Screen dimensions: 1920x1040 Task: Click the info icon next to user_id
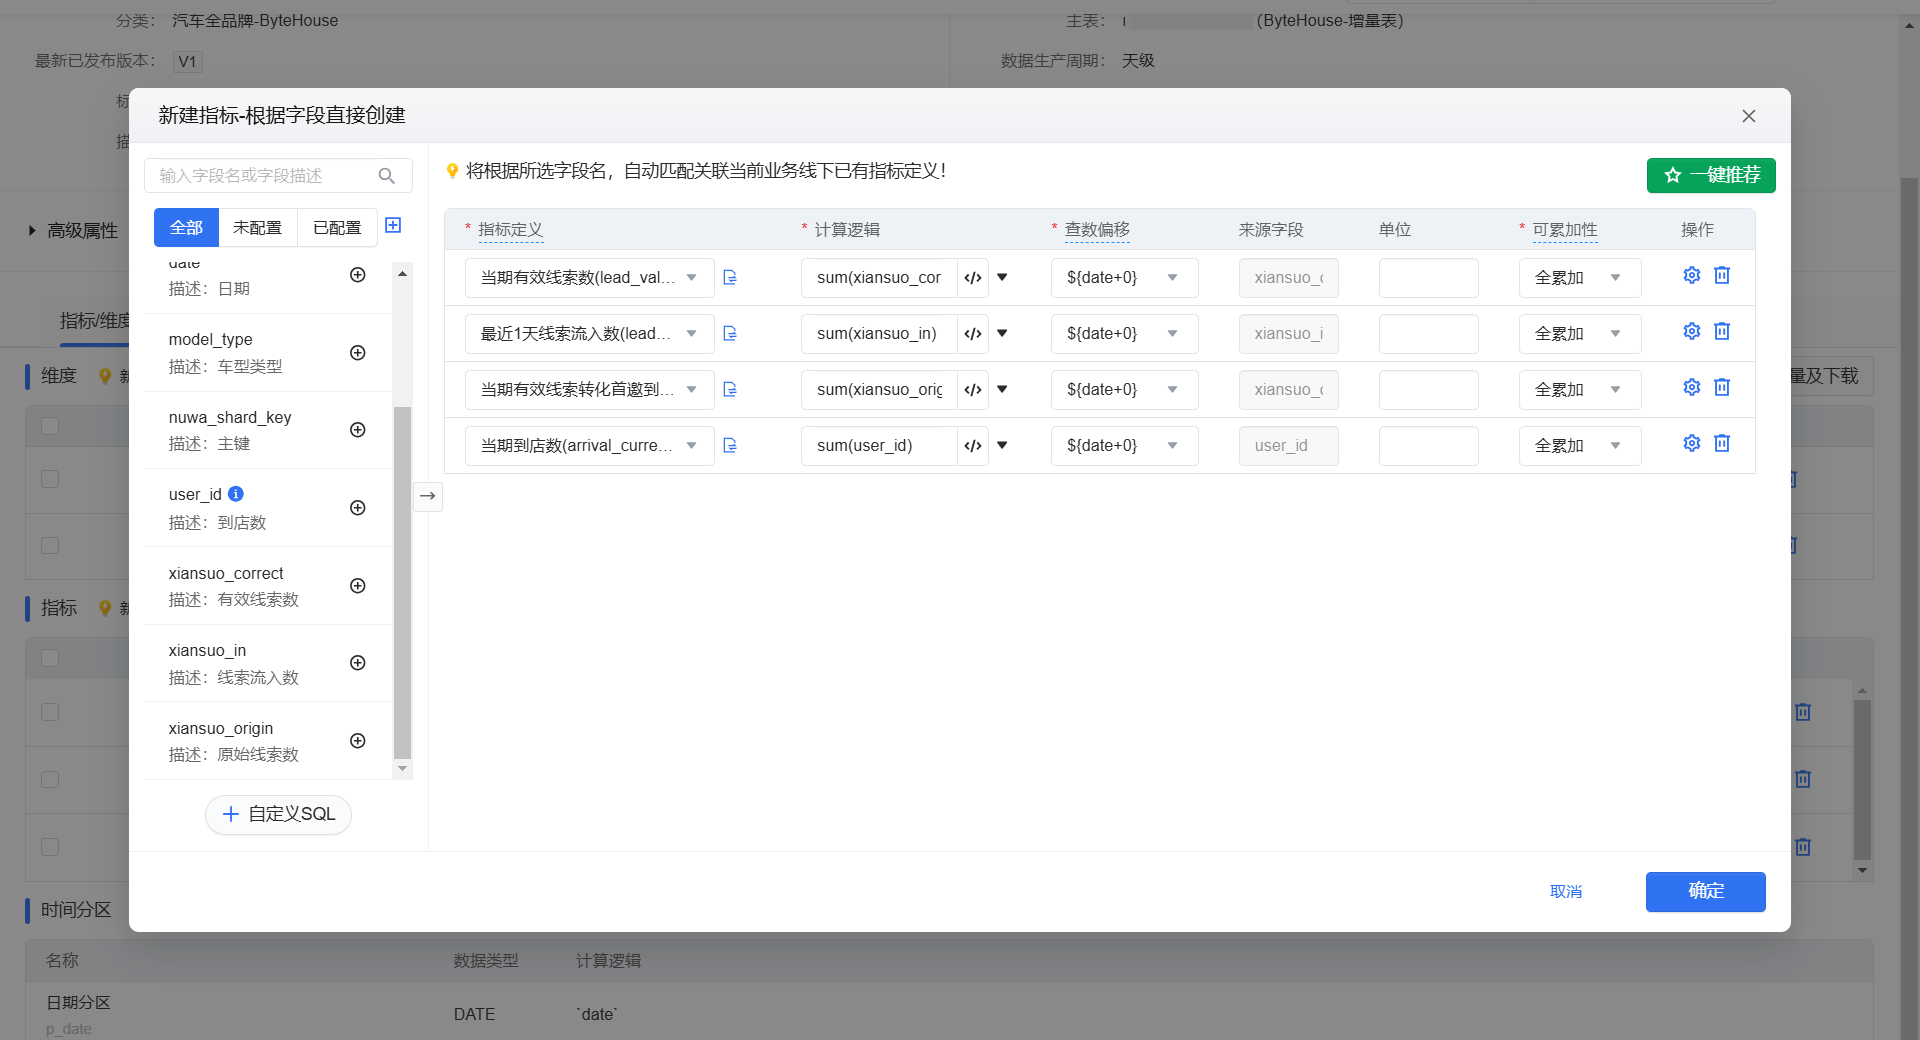click(x=236, y=494)
